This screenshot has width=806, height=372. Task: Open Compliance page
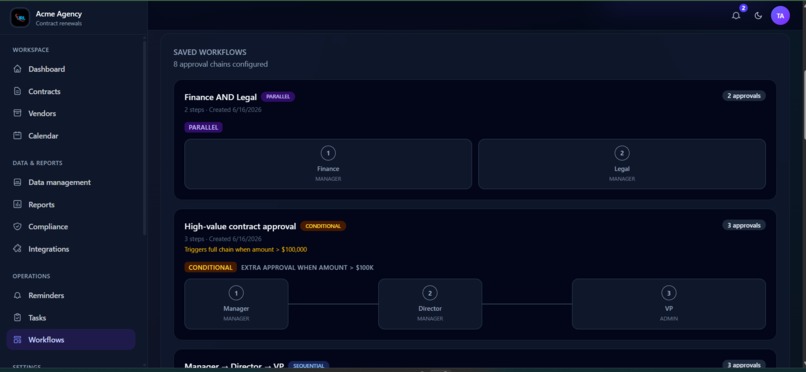(71, 227)
